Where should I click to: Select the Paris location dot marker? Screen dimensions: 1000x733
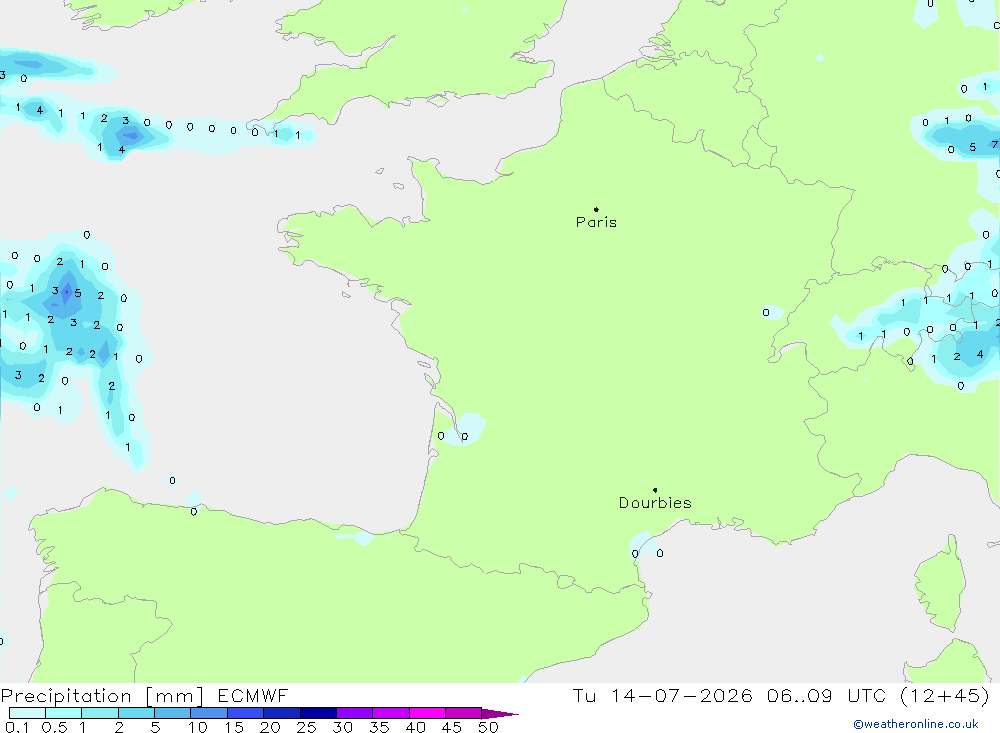[596, 209]
